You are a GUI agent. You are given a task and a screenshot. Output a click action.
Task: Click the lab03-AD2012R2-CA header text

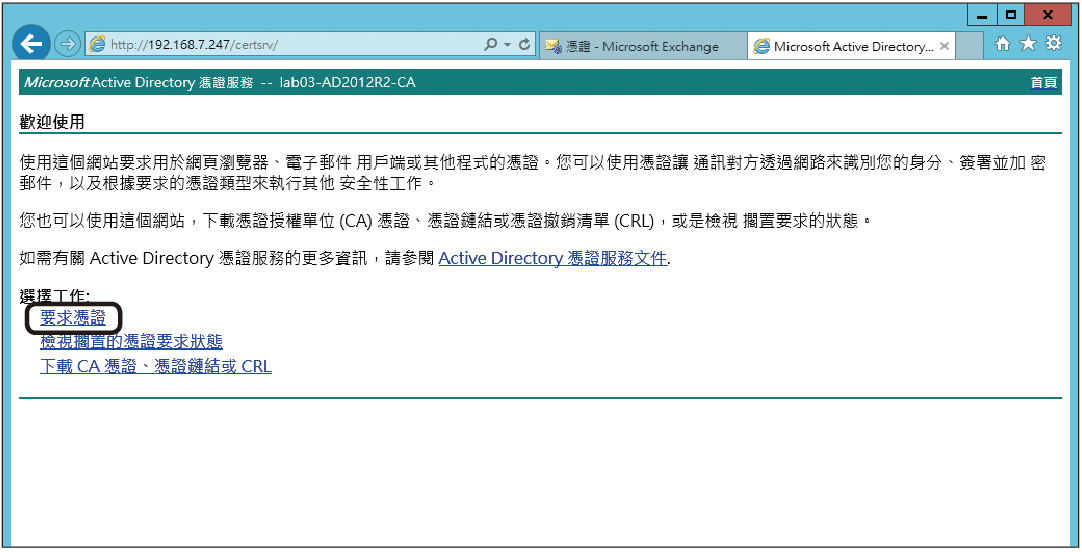348,83
